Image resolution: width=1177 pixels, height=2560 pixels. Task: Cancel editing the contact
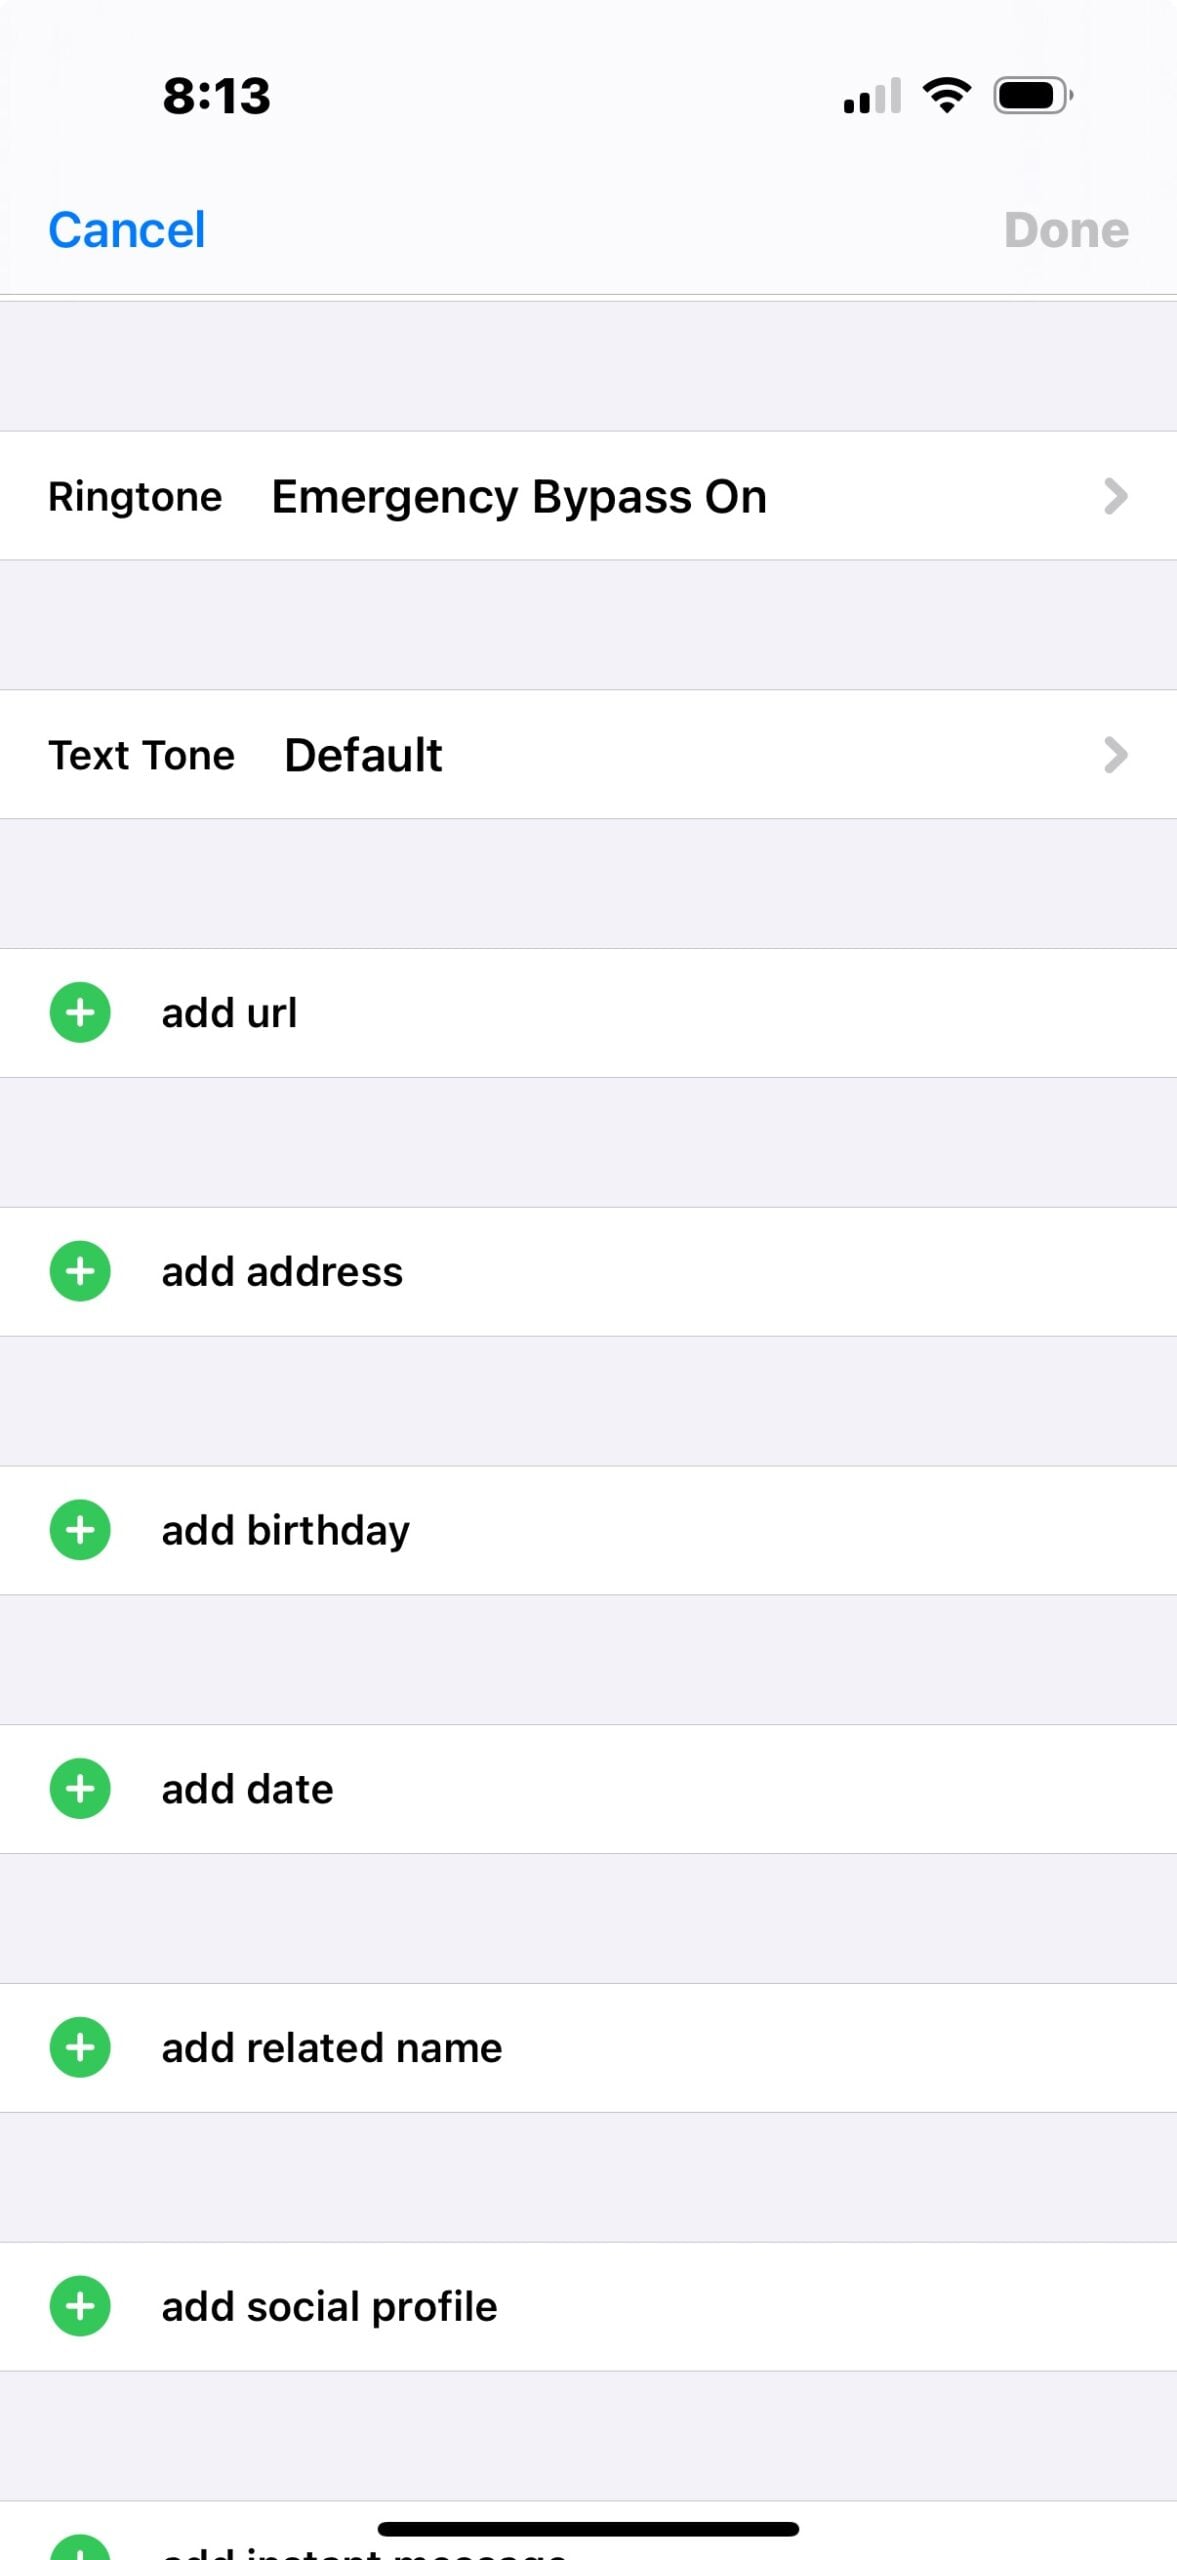point(127,230)
